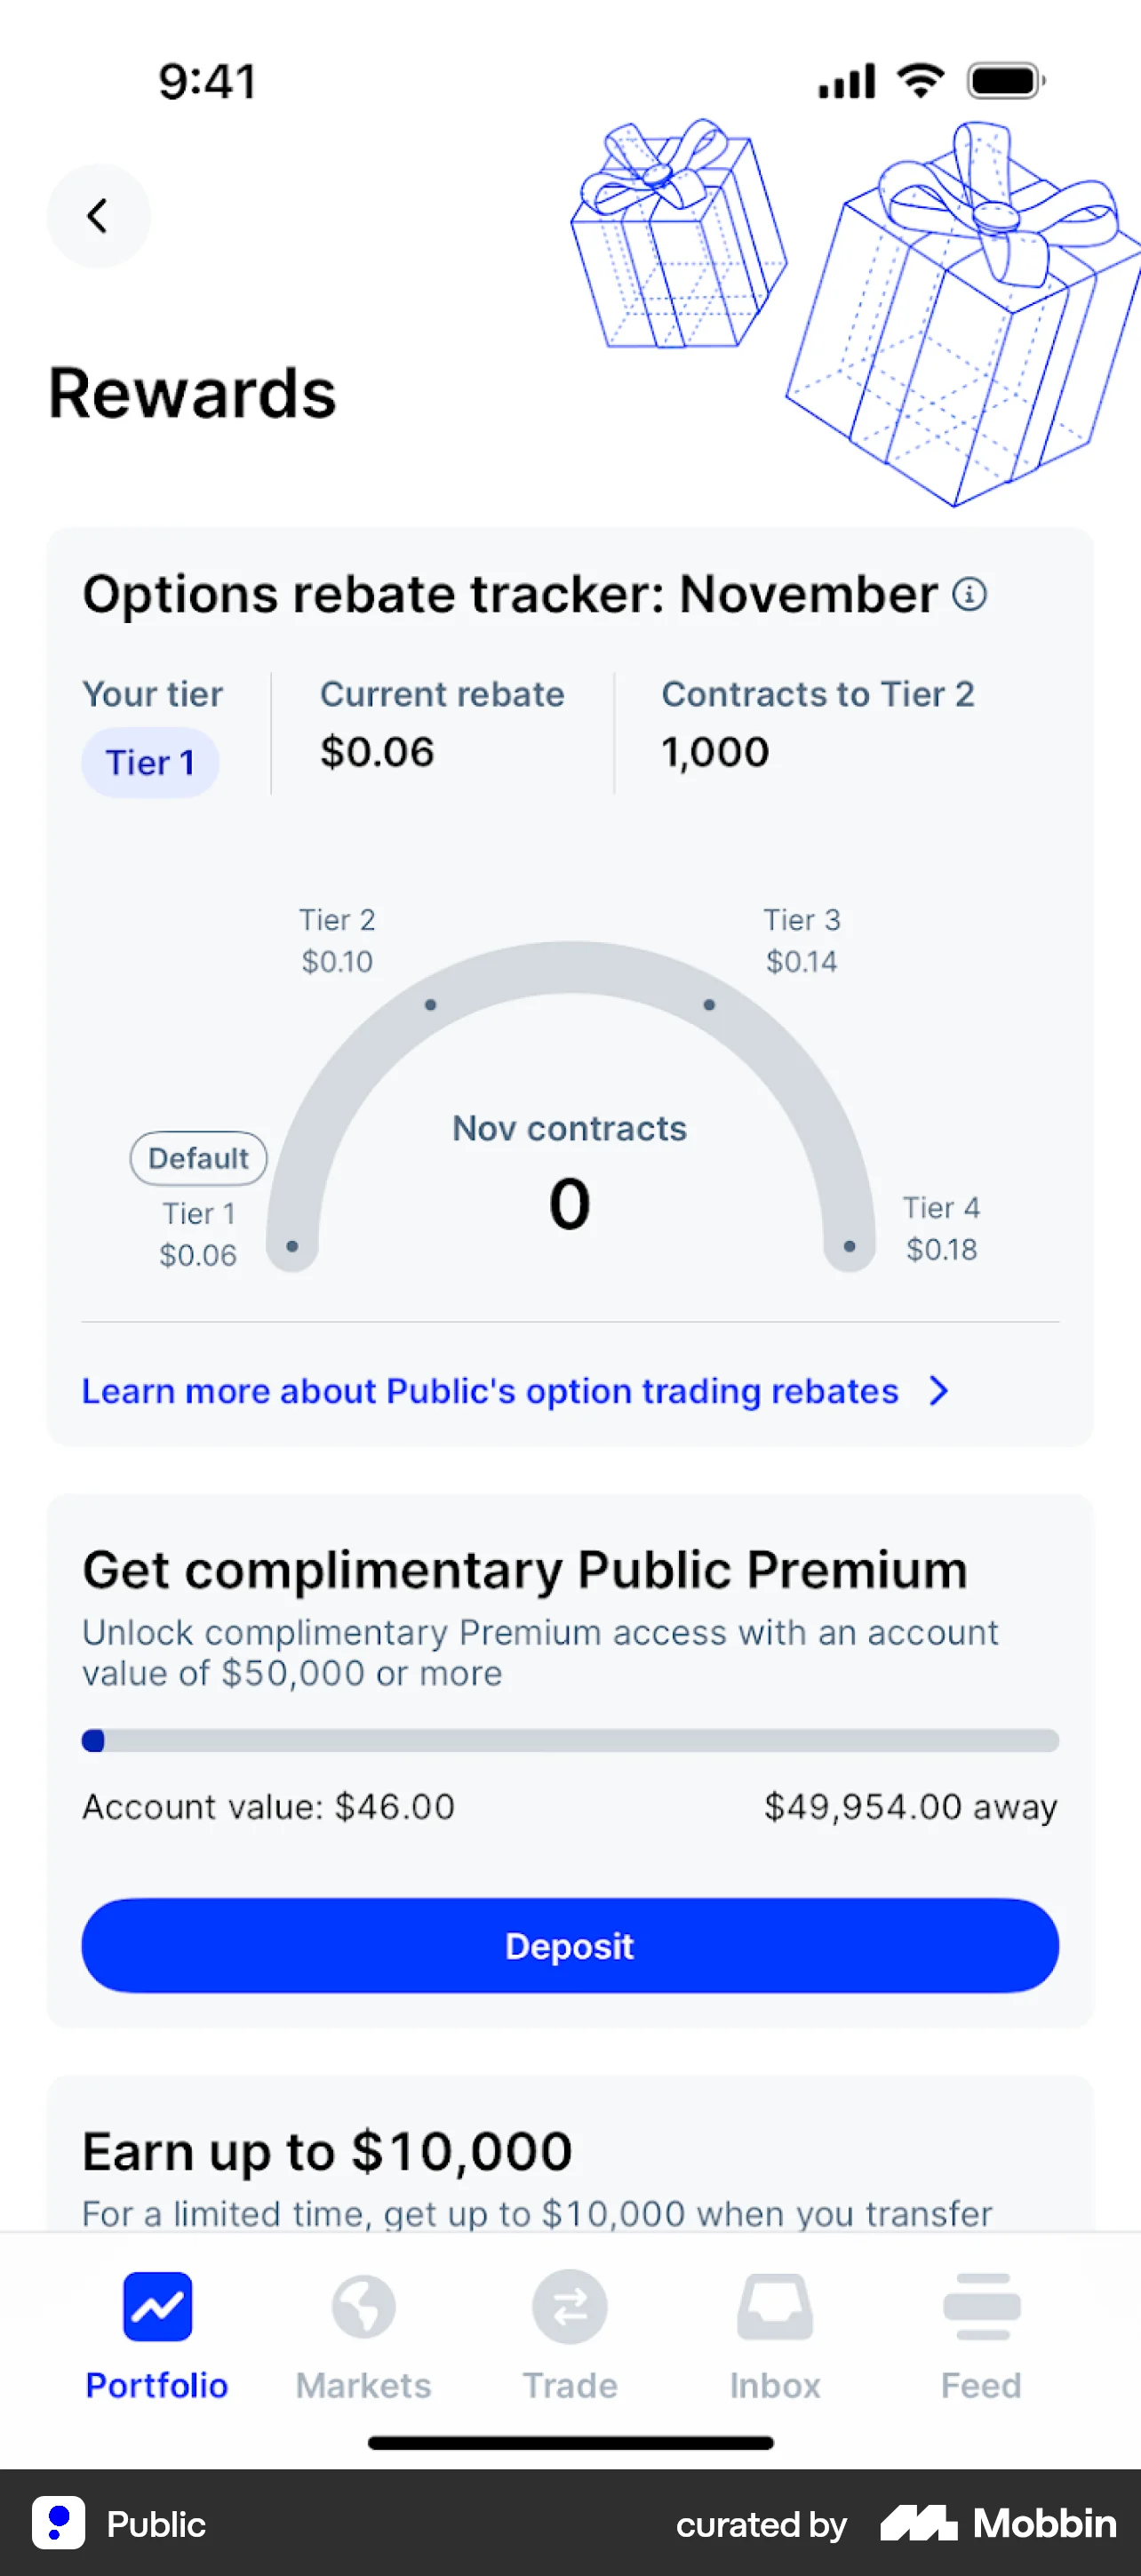Tap the back arrow icon

click(98, 216)
